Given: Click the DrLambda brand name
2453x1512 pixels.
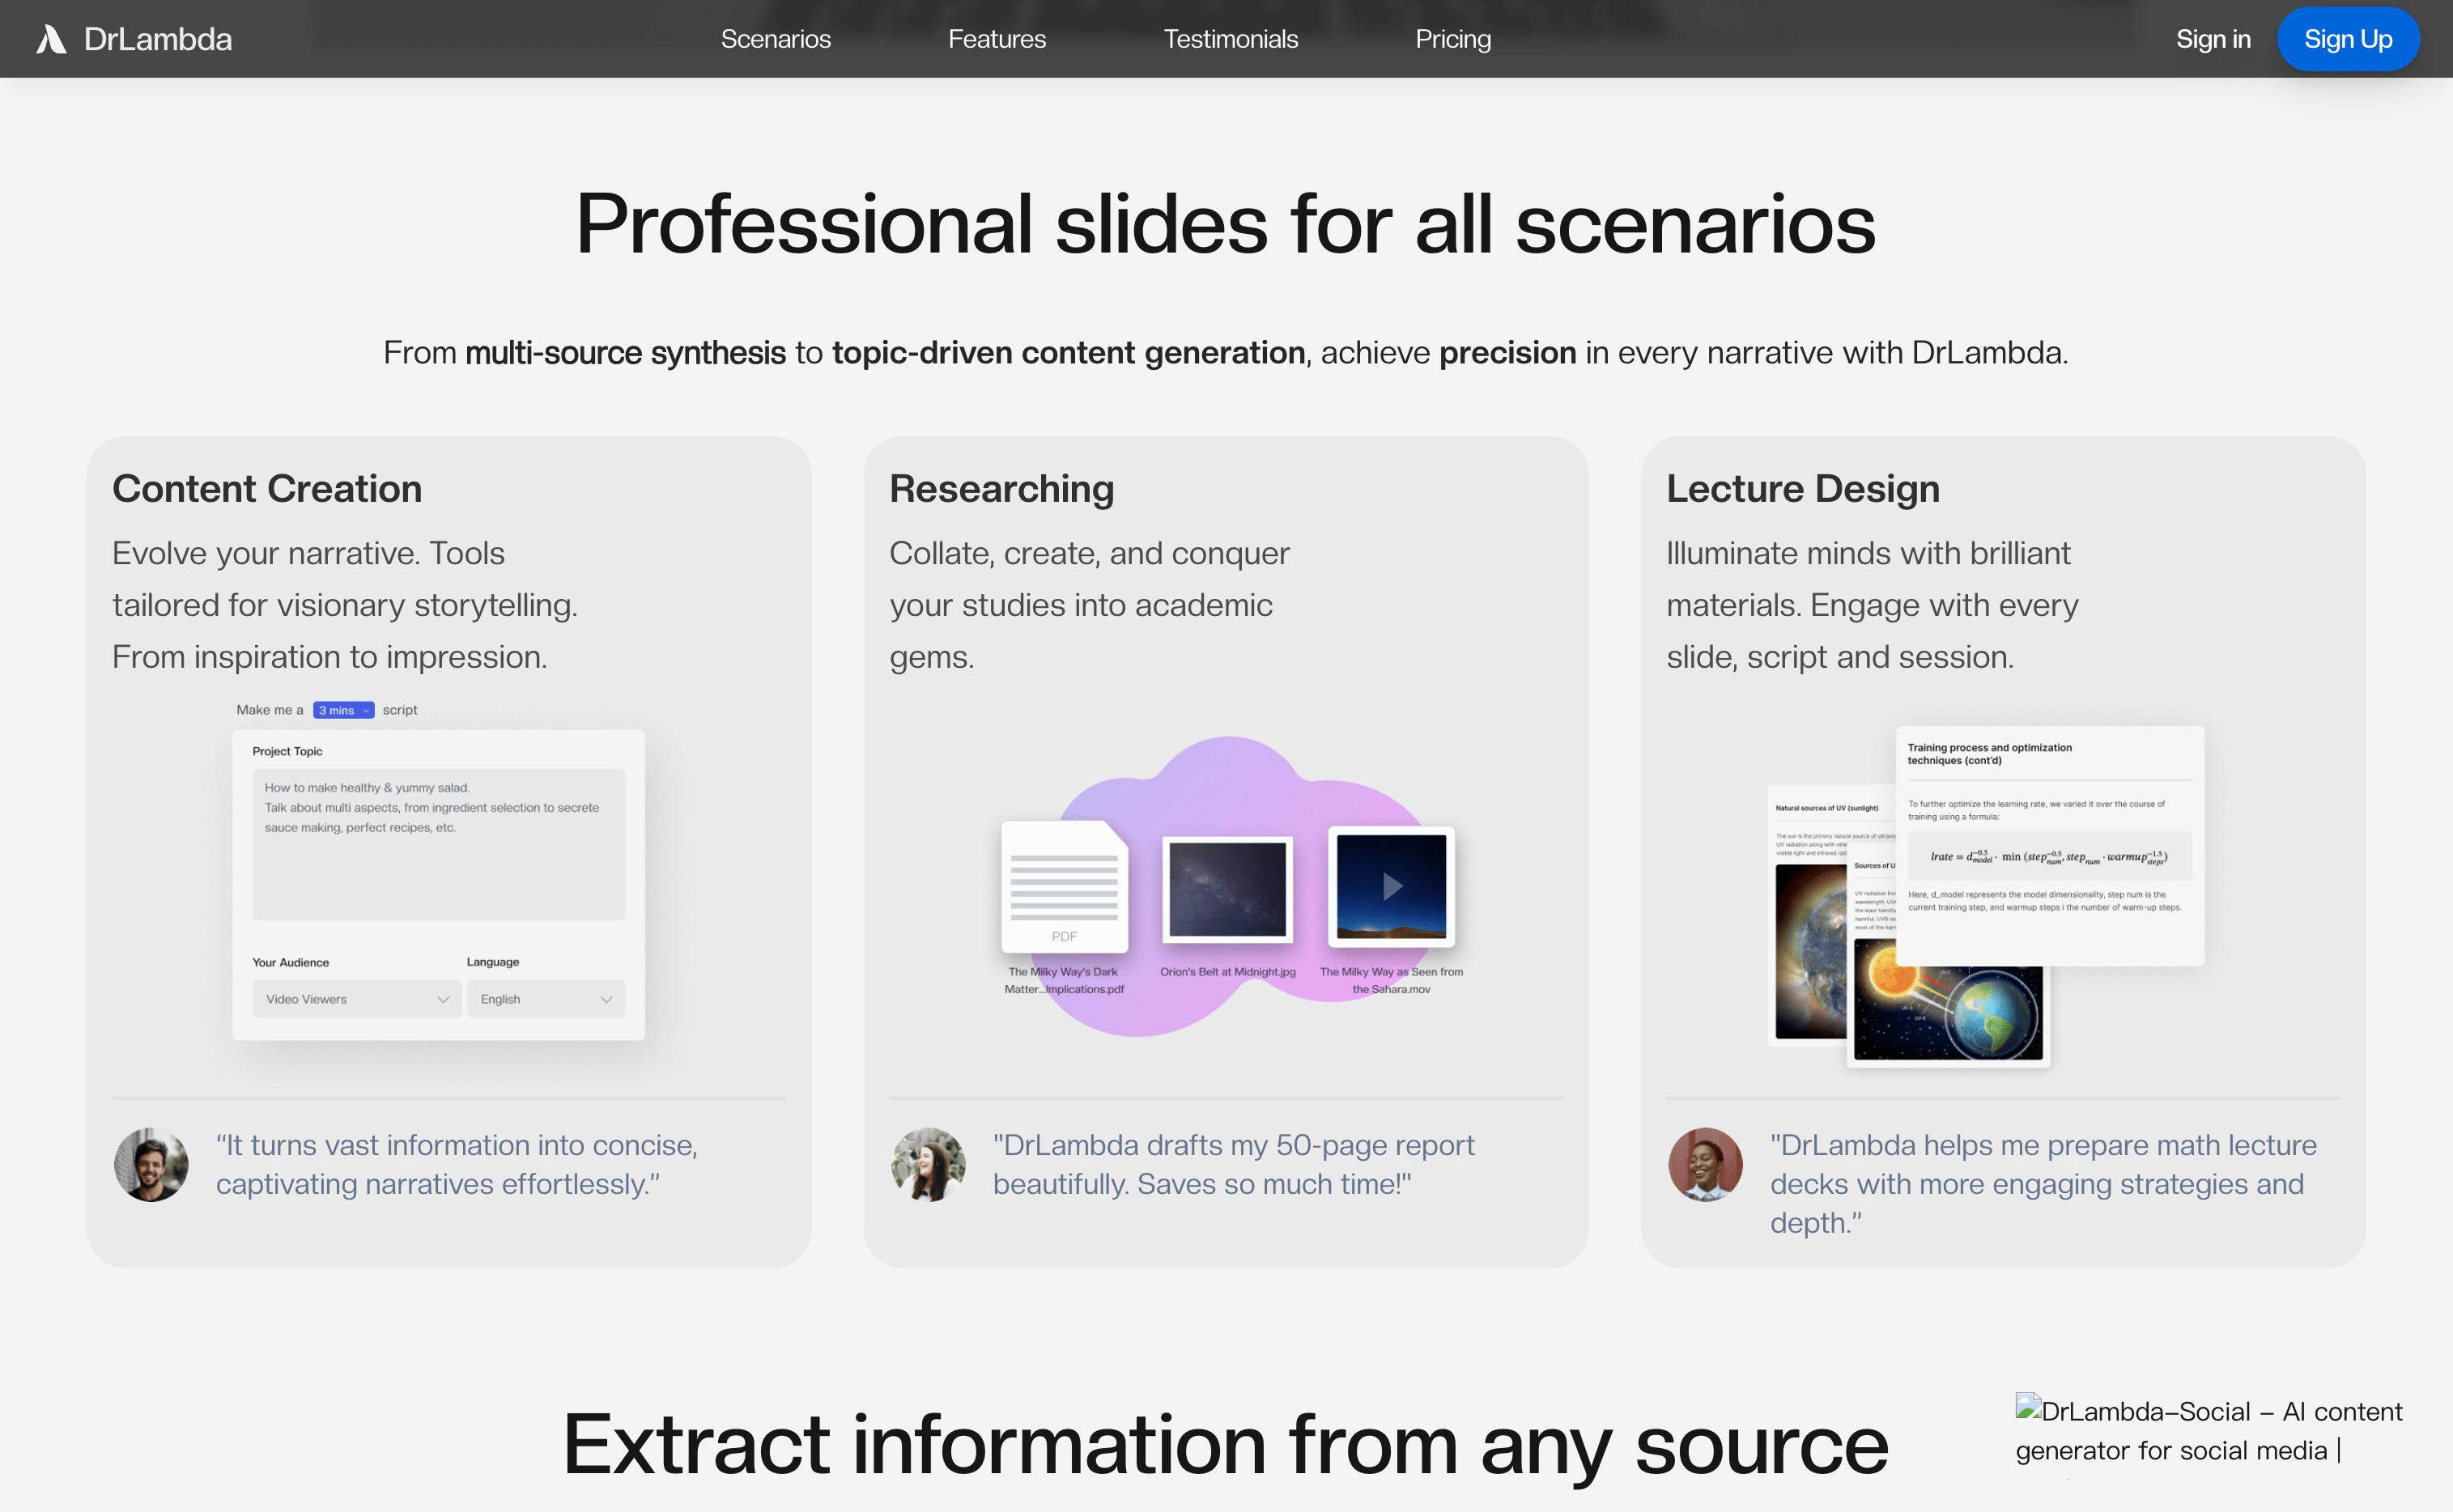Looking at the screenshot, I should point(158,39).
